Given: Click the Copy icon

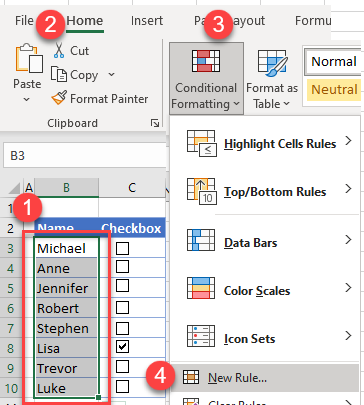Looking at the screenshot, I should pyautogui.click(x=59, y=74).
